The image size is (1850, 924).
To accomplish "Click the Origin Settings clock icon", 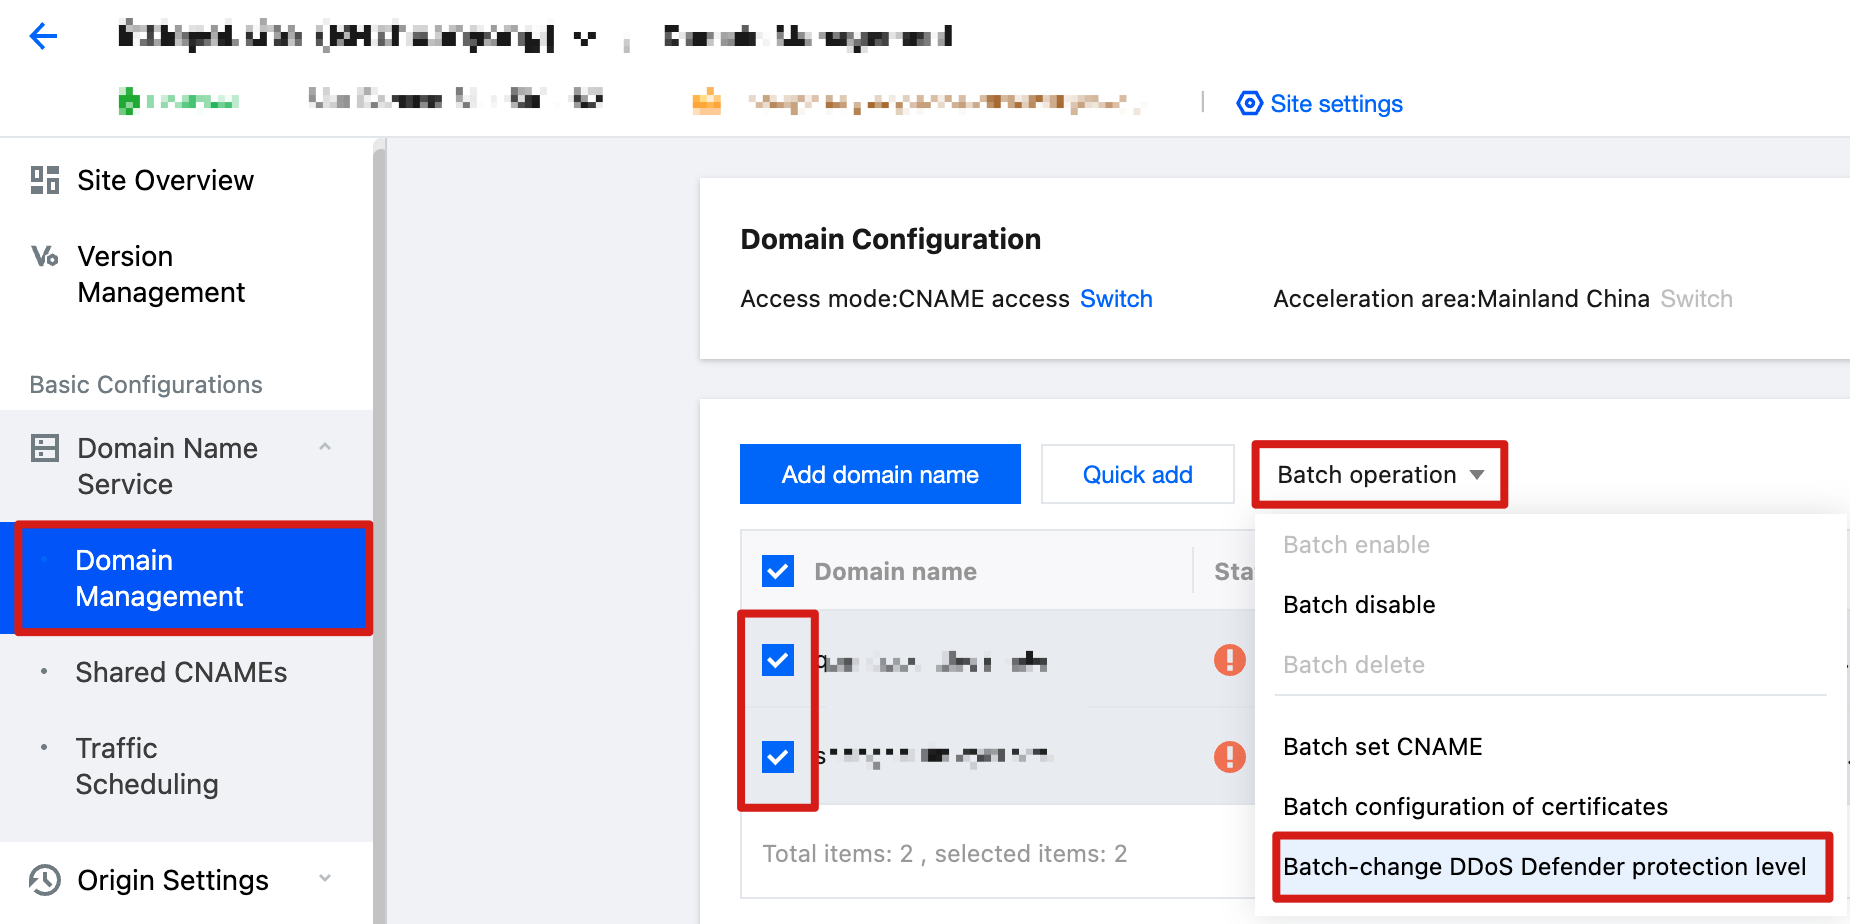I will tap(45, 880).
